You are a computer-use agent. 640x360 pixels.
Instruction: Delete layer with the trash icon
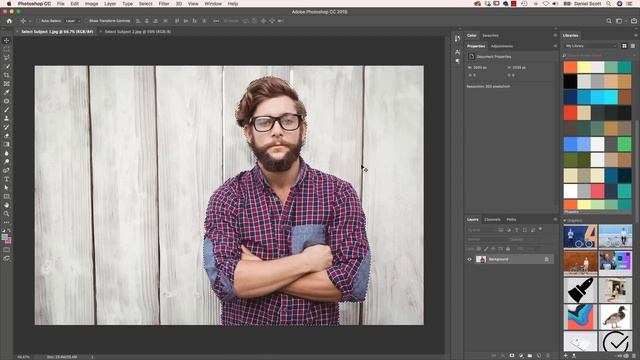(548, 356)
